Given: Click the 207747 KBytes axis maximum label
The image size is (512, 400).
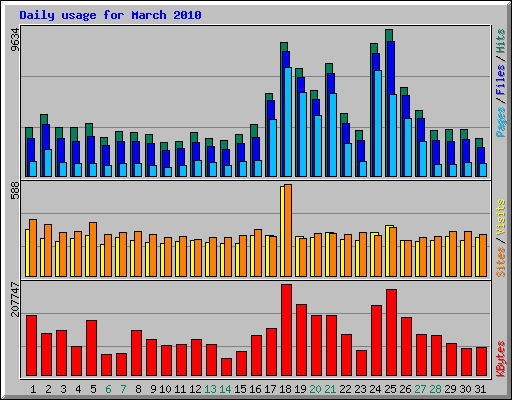Looking at the screenshot, I should pyautogui.click(x=15, y=299).
